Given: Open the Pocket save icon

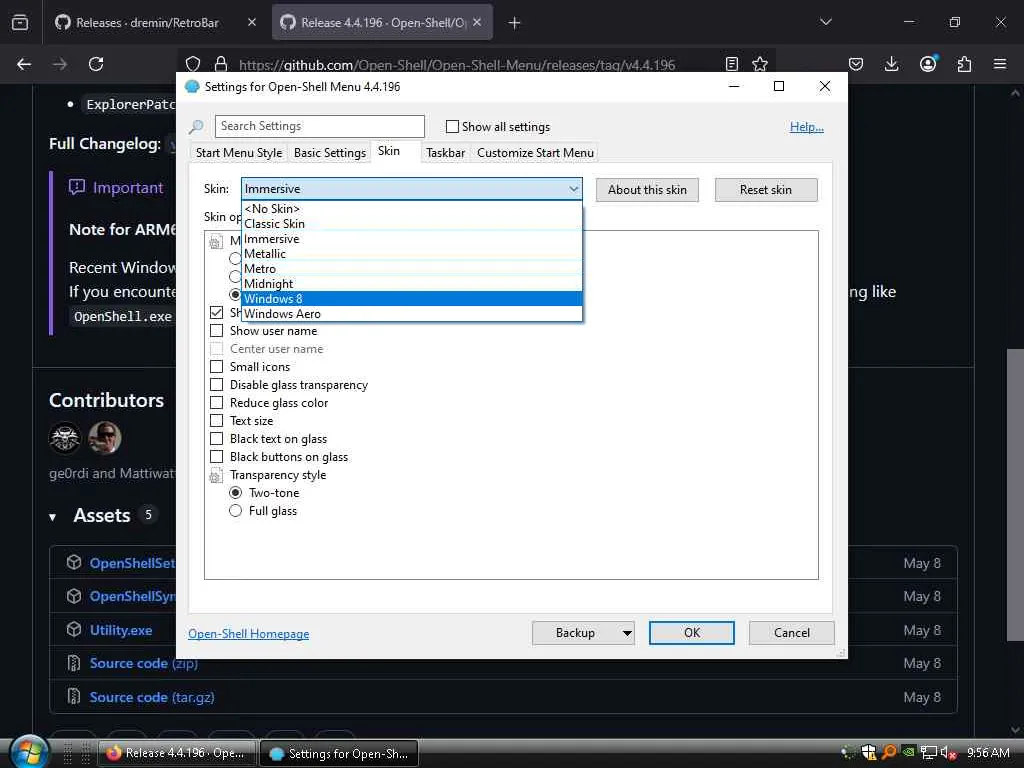Looking at the screenshot, I should coord(856,64).
